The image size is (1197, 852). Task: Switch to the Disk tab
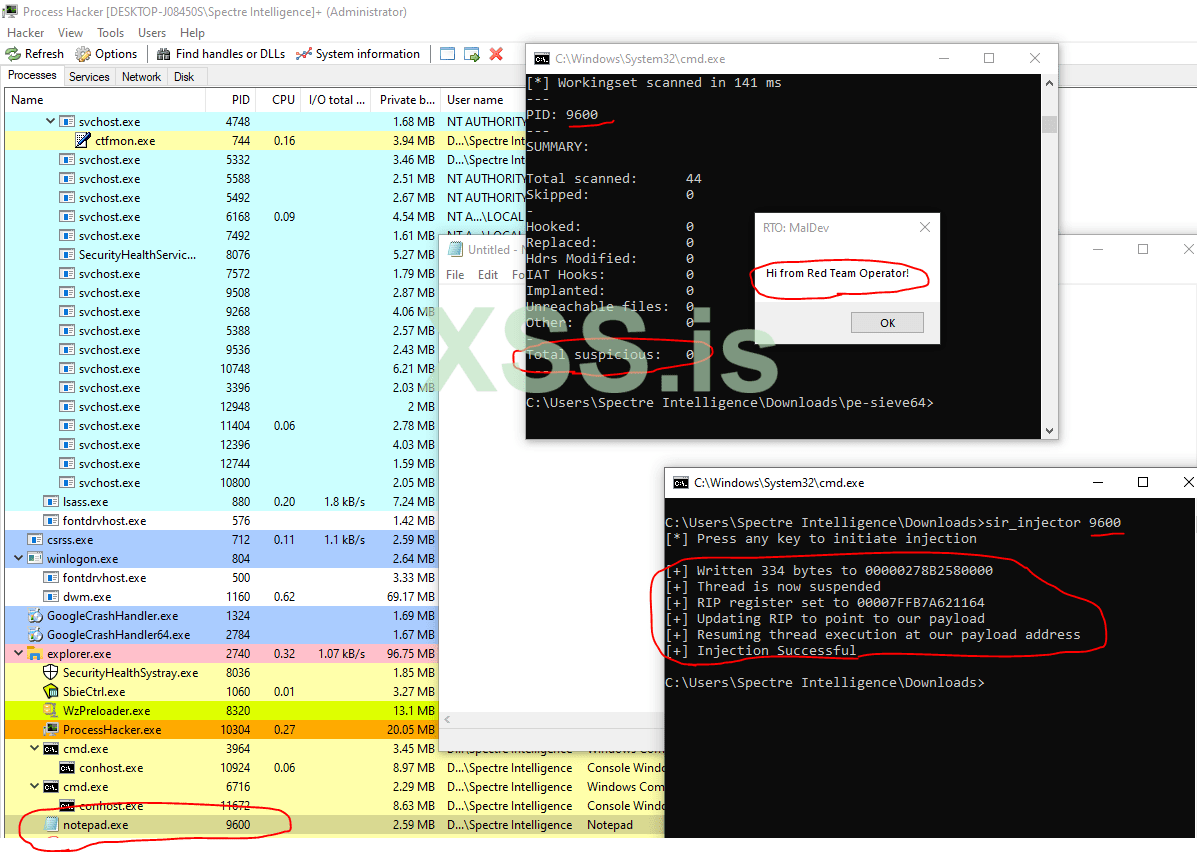pos(184,76)
